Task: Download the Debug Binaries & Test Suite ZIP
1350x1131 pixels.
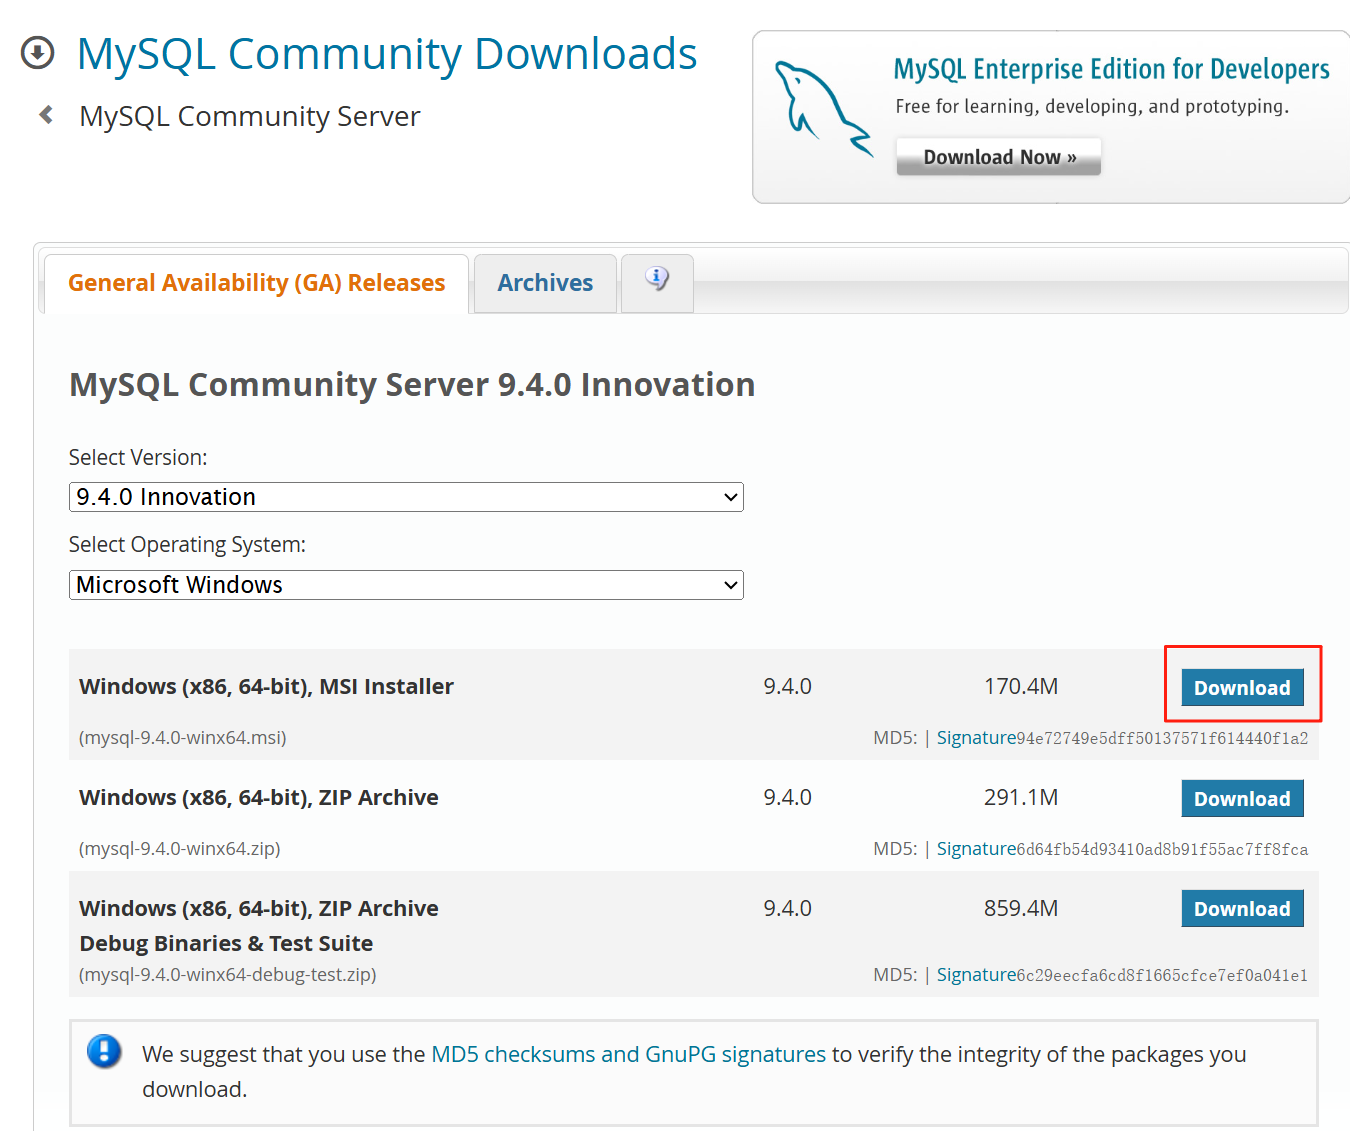Action: (1242, 908)
